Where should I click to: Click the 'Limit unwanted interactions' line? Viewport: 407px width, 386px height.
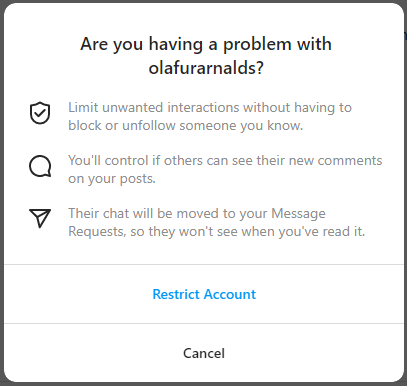coord(210,108)
